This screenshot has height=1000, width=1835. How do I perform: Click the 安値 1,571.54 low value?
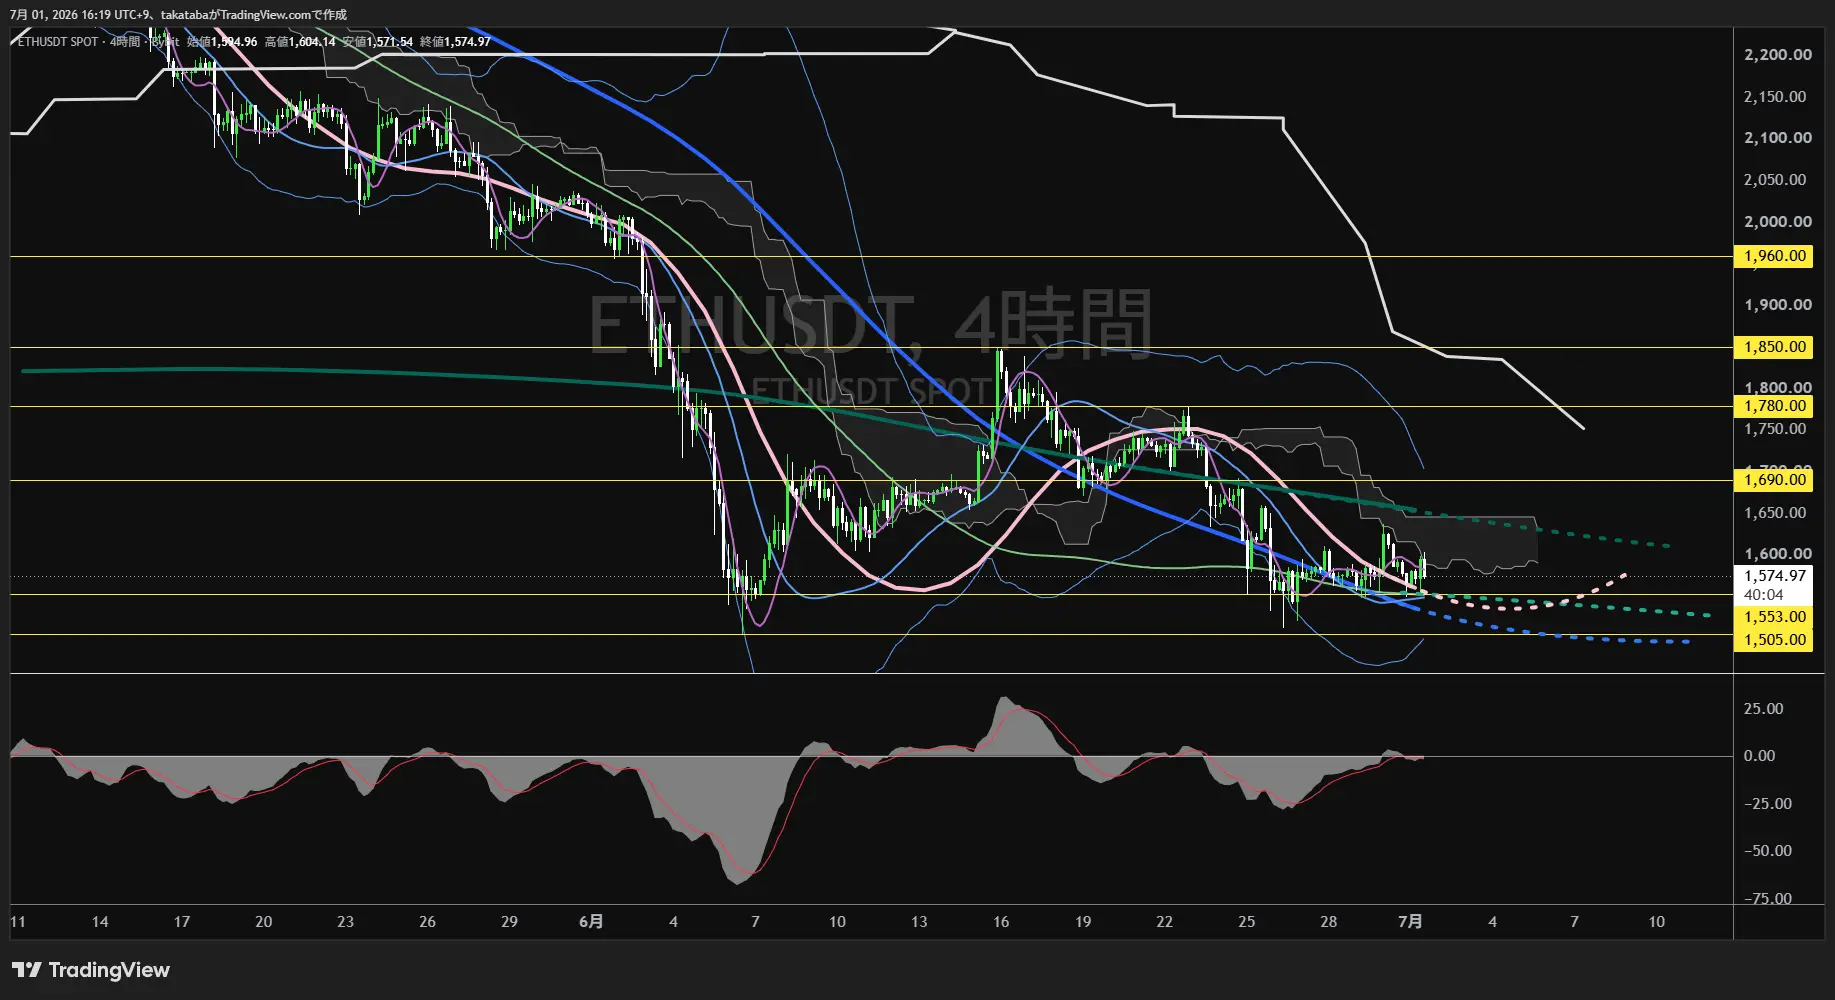click(x=378, y=42)
